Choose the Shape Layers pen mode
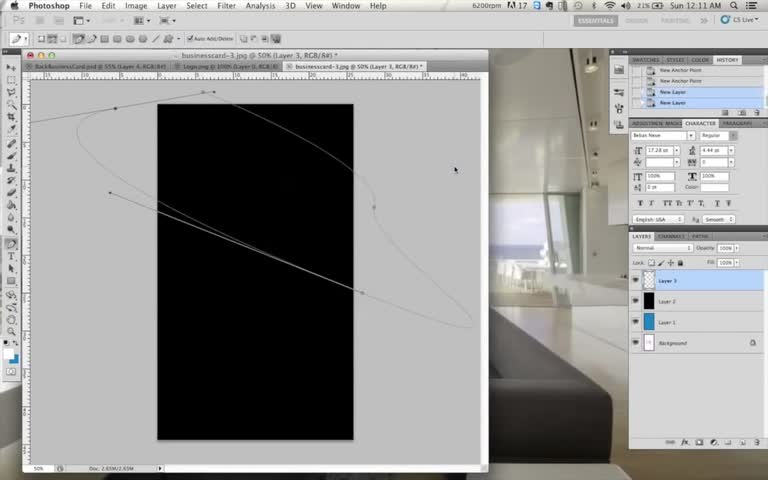The image size is (768, 480). pos(41,39)
